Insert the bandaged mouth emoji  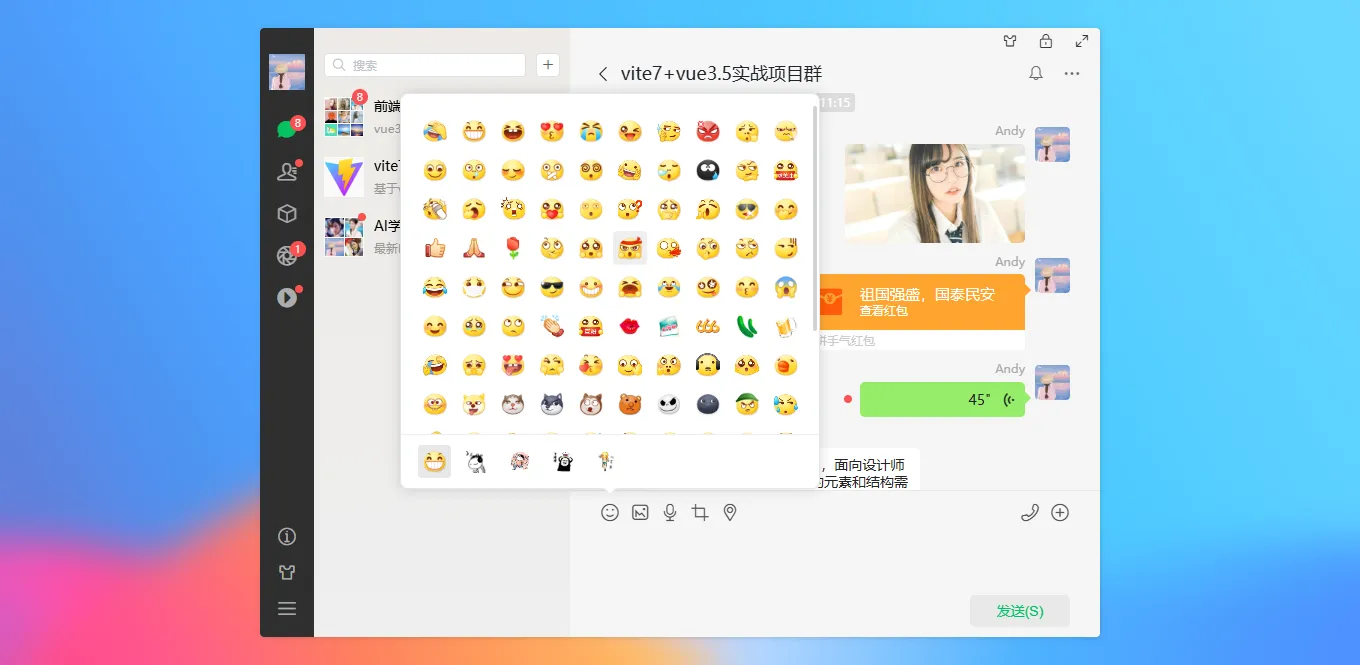pos(552,170)
